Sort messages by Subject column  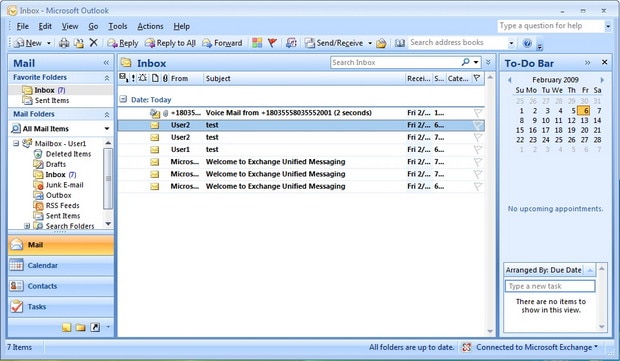click(304, 78)
